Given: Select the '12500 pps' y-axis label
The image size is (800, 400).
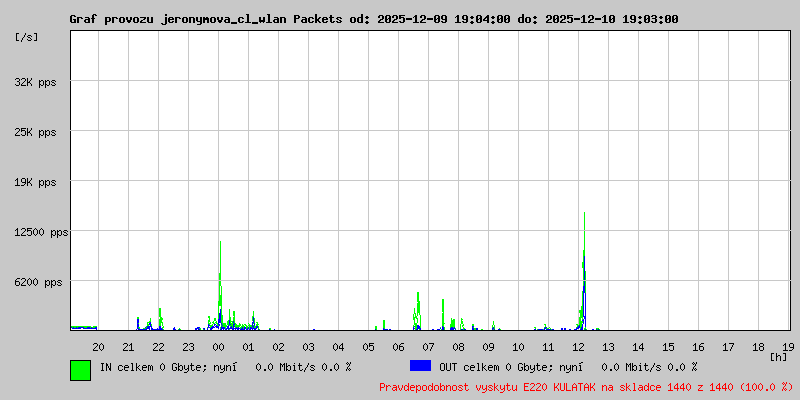Looking at the screenshot, I should point(41,232).
